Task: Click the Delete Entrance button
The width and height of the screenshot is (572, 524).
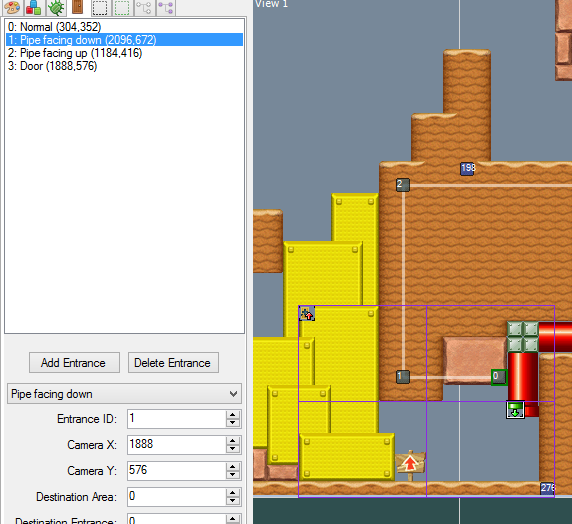Action: [173, 362]
